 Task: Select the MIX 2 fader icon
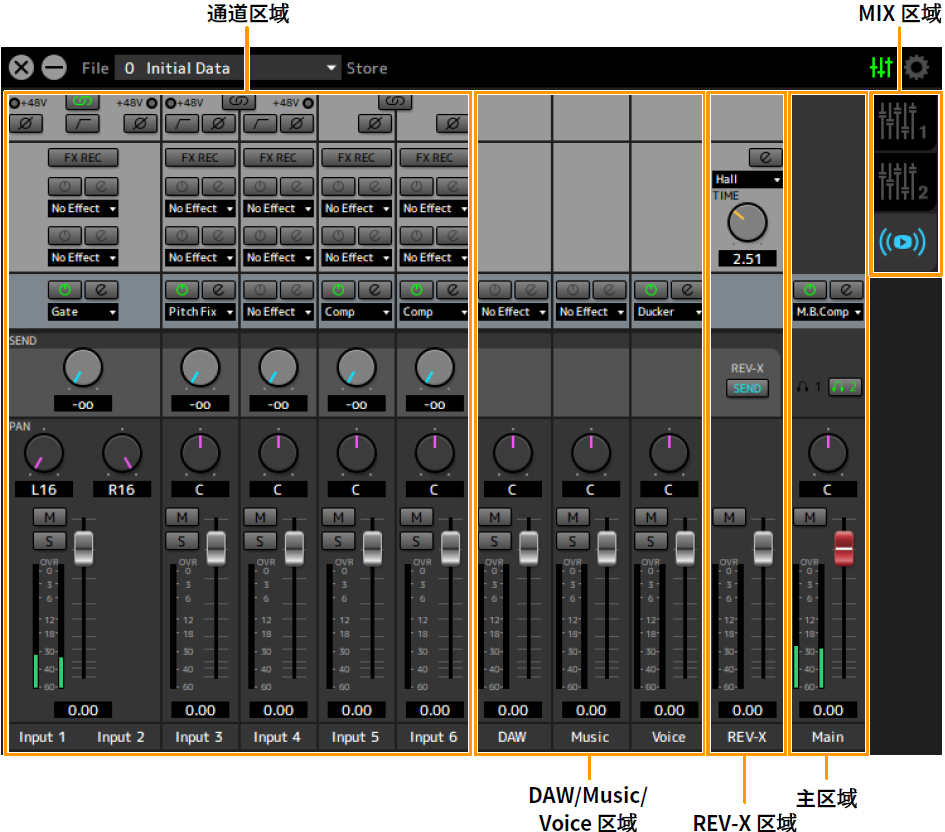904,183
